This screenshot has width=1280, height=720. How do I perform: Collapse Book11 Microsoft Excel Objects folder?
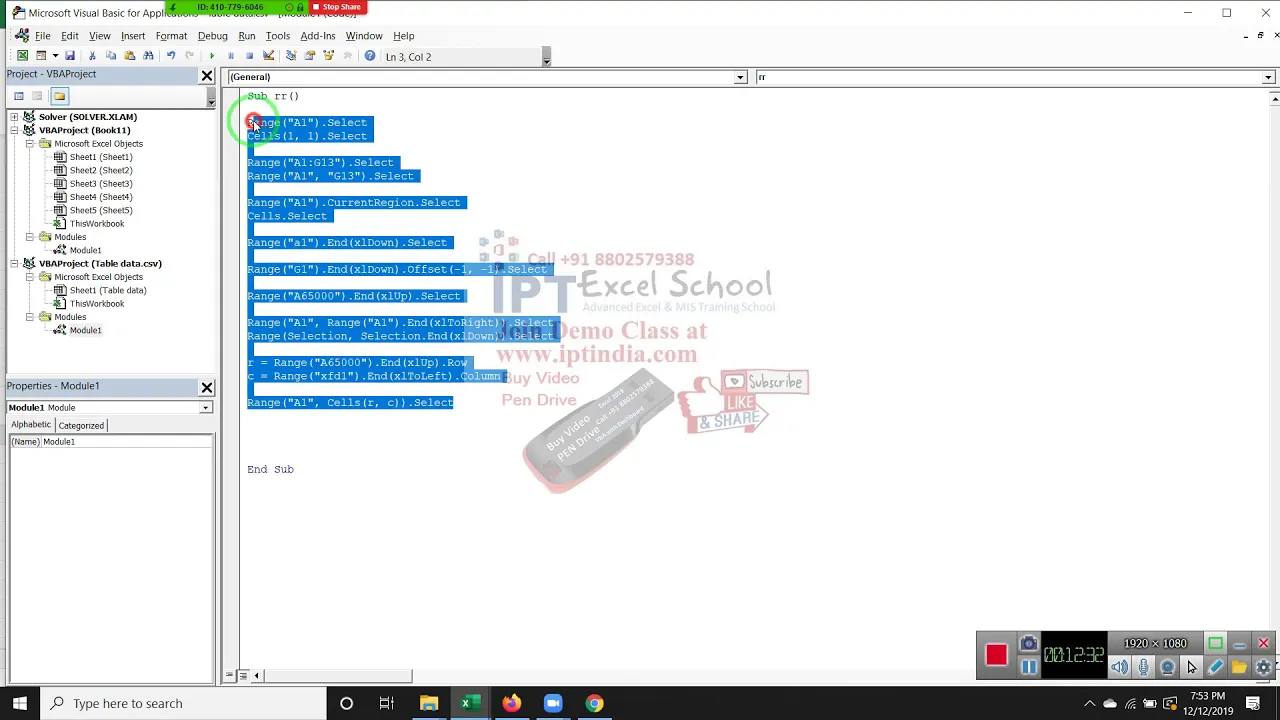[30, 143]
